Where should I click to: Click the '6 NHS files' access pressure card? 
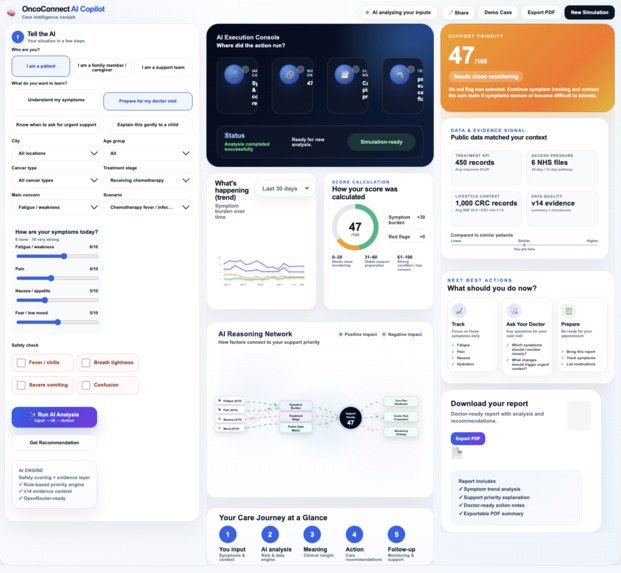click(562, 168)
